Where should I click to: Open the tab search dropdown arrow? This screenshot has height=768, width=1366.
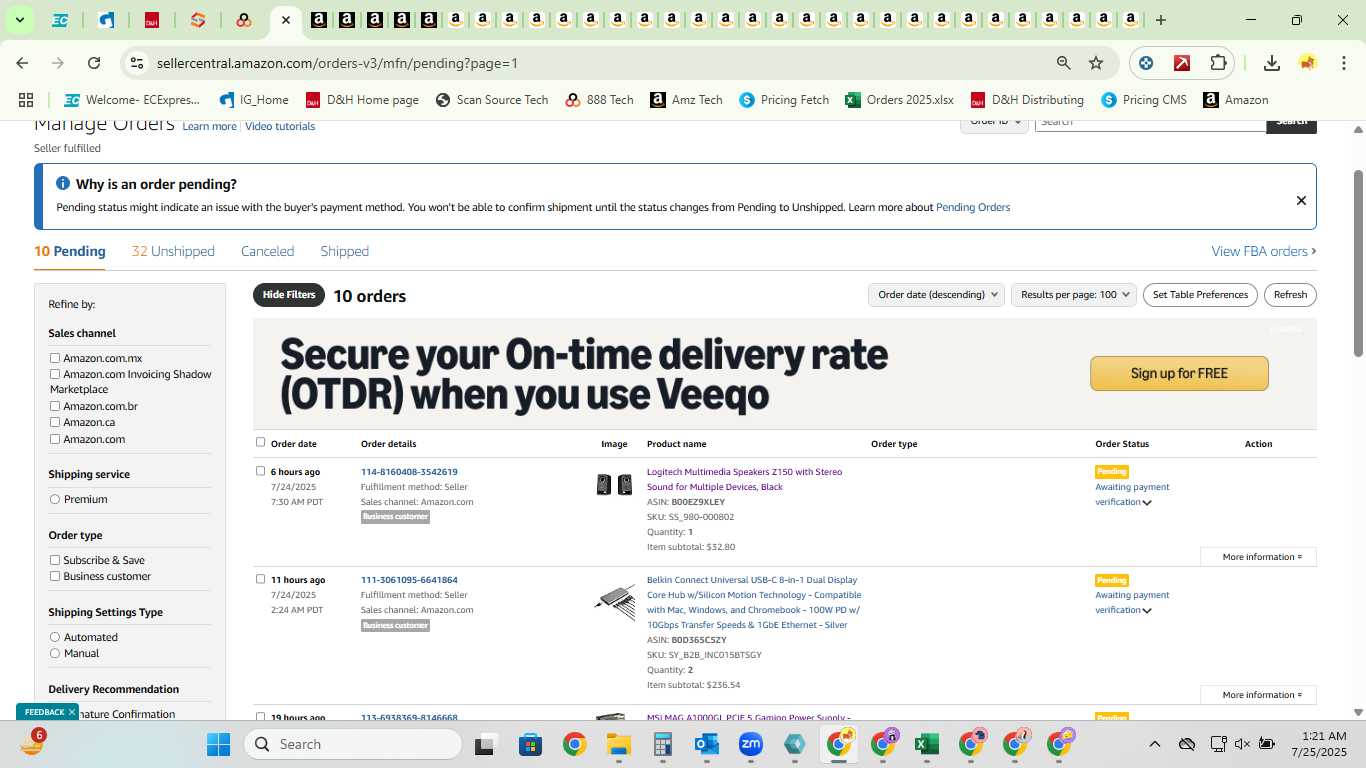[19, 20]
